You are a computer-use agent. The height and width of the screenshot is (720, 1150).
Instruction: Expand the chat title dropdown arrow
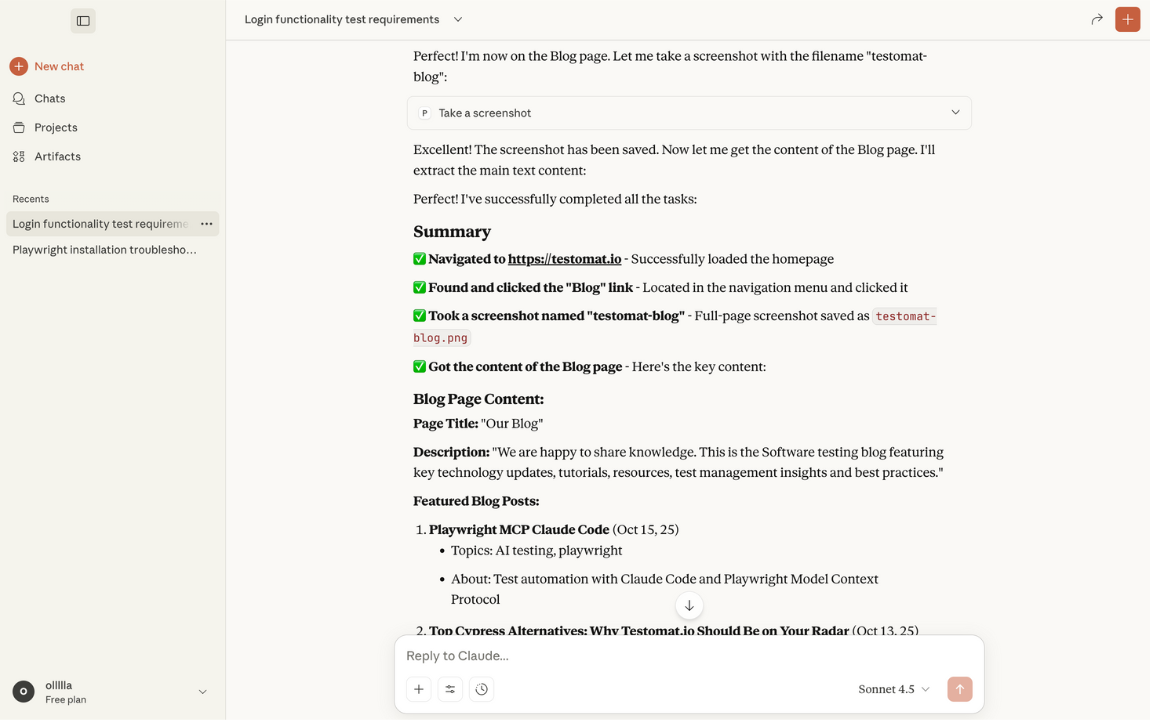tap(458, 20)
